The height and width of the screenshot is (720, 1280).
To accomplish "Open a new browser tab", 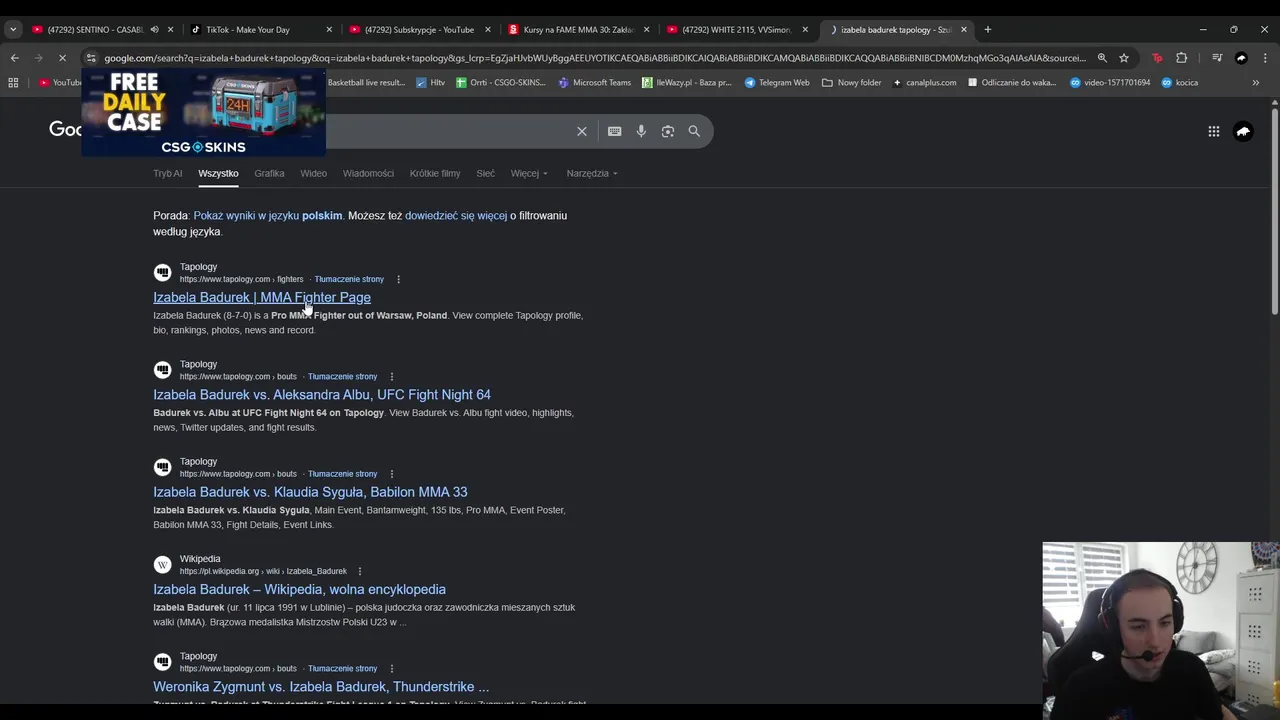I will (987, 29).
